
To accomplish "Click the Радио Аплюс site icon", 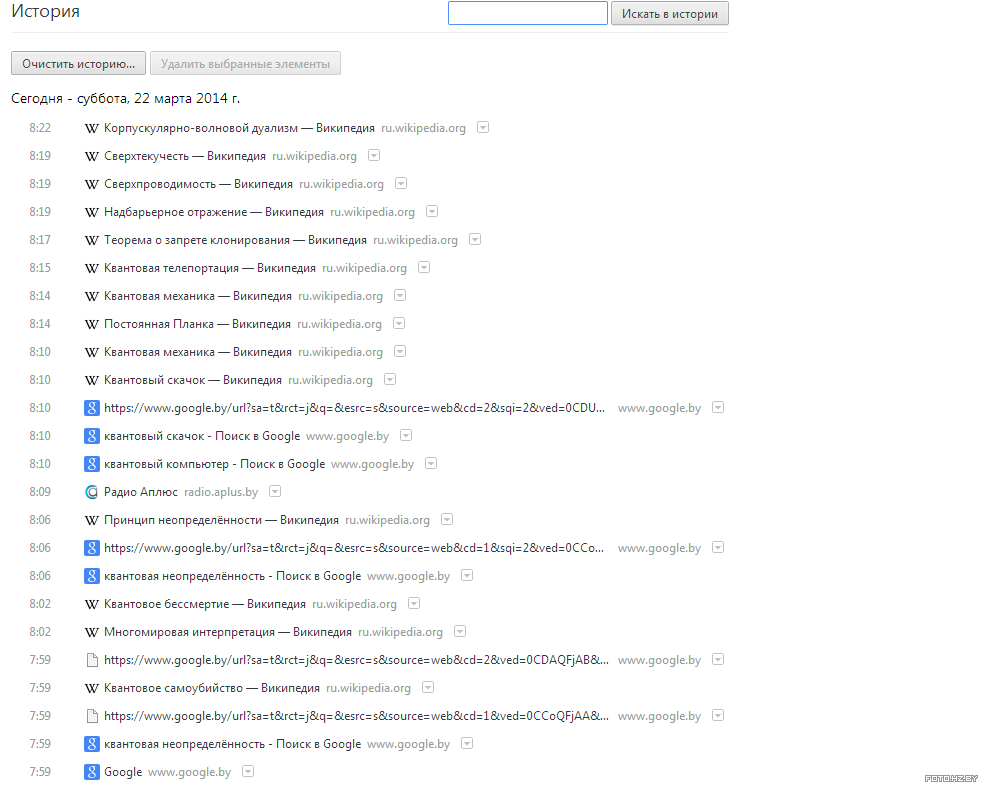I will (x=91, y=492).
